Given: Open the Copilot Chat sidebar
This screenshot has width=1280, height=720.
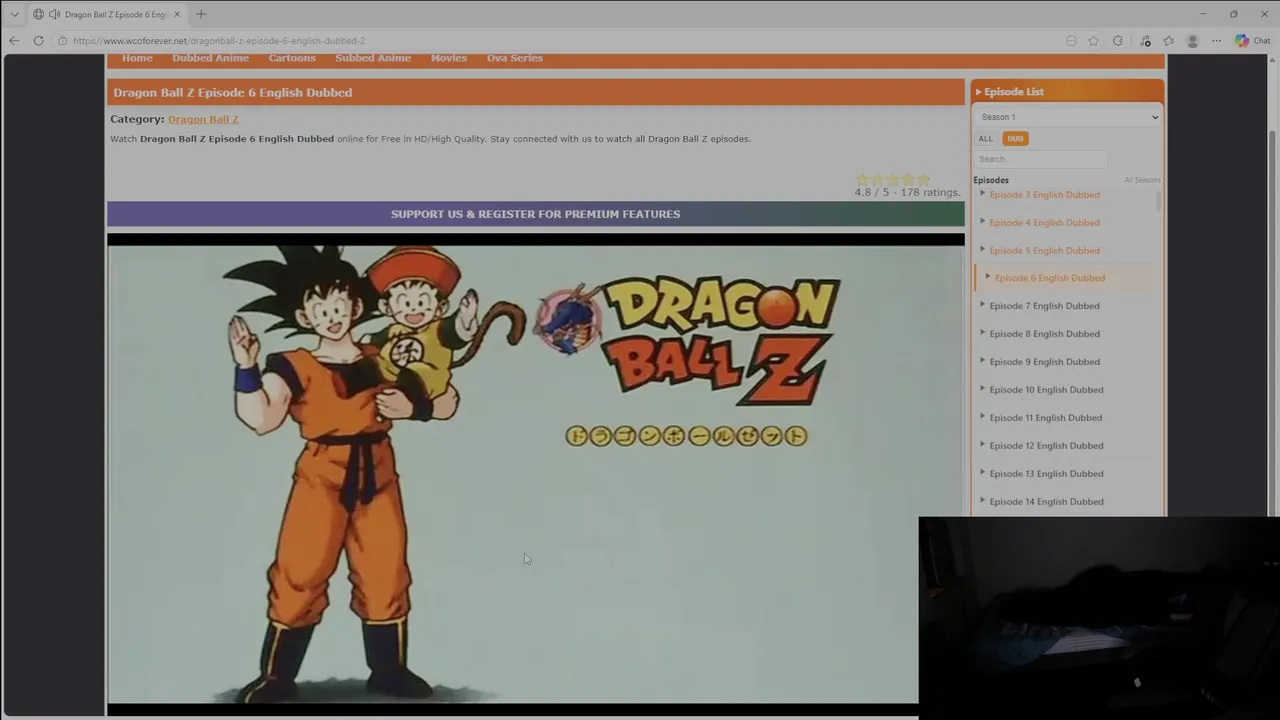Looking at the screenshot, I should tap(1252, 41).
